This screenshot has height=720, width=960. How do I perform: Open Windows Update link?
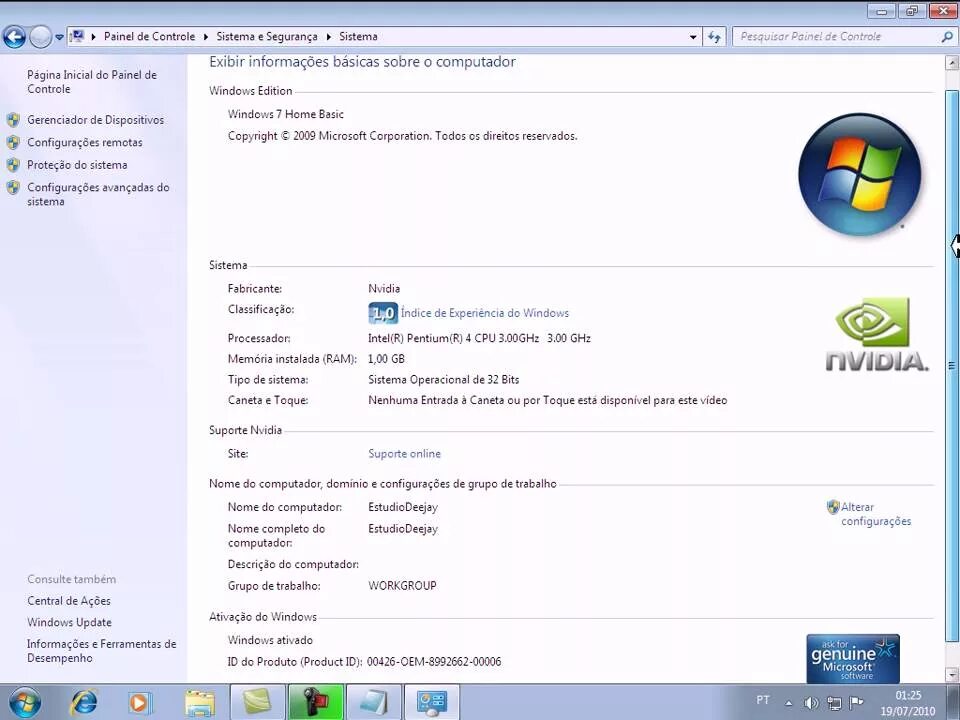tap(69, 623)
